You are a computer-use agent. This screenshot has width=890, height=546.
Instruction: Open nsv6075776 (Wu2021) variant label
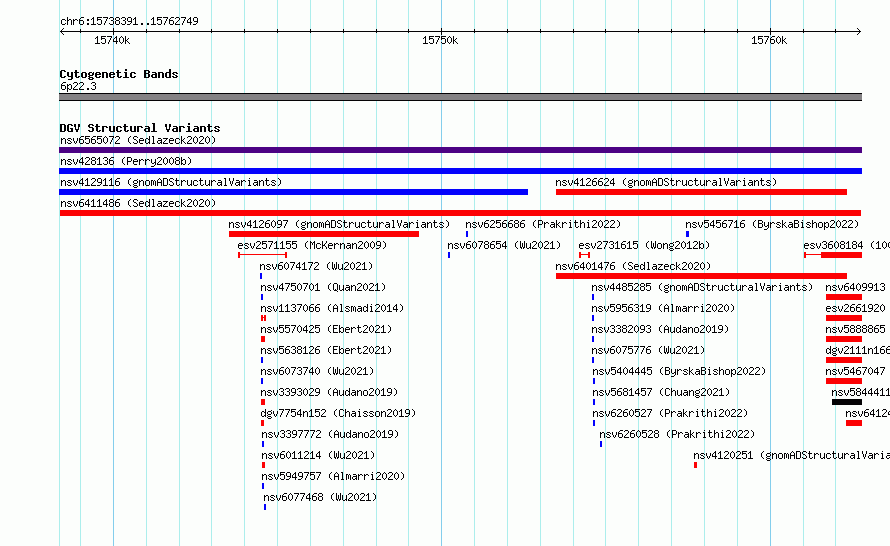(648, 350)
